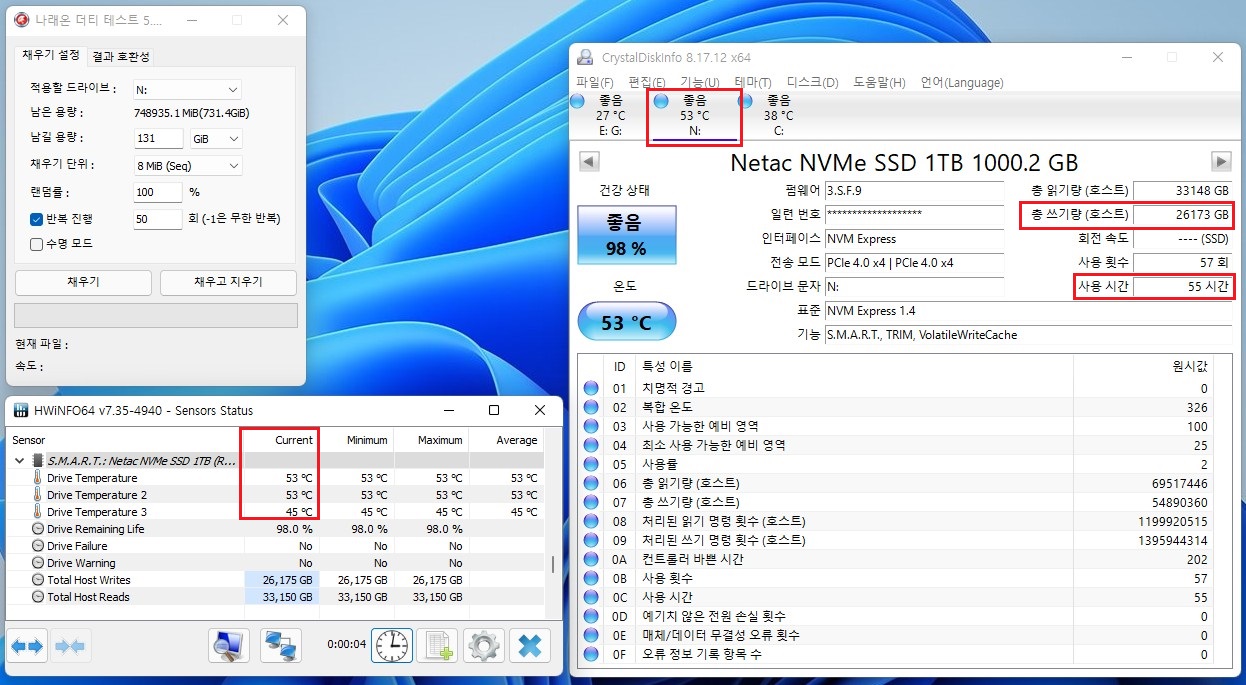The image size is (1246, 685).
Task: Open the 테마(T) menu
Action: [753, 82]
